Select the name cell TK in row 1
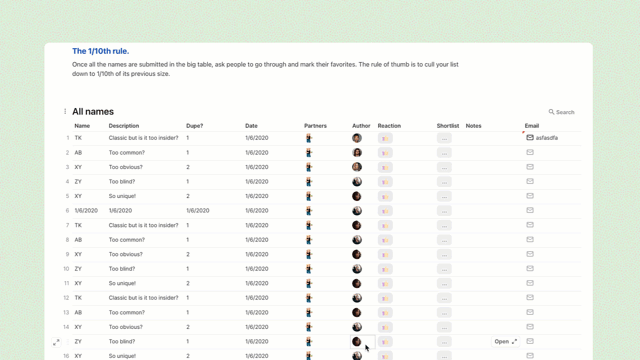Viewport: 640px width, 360px height. pyautogui.click(x=78, y=138)
